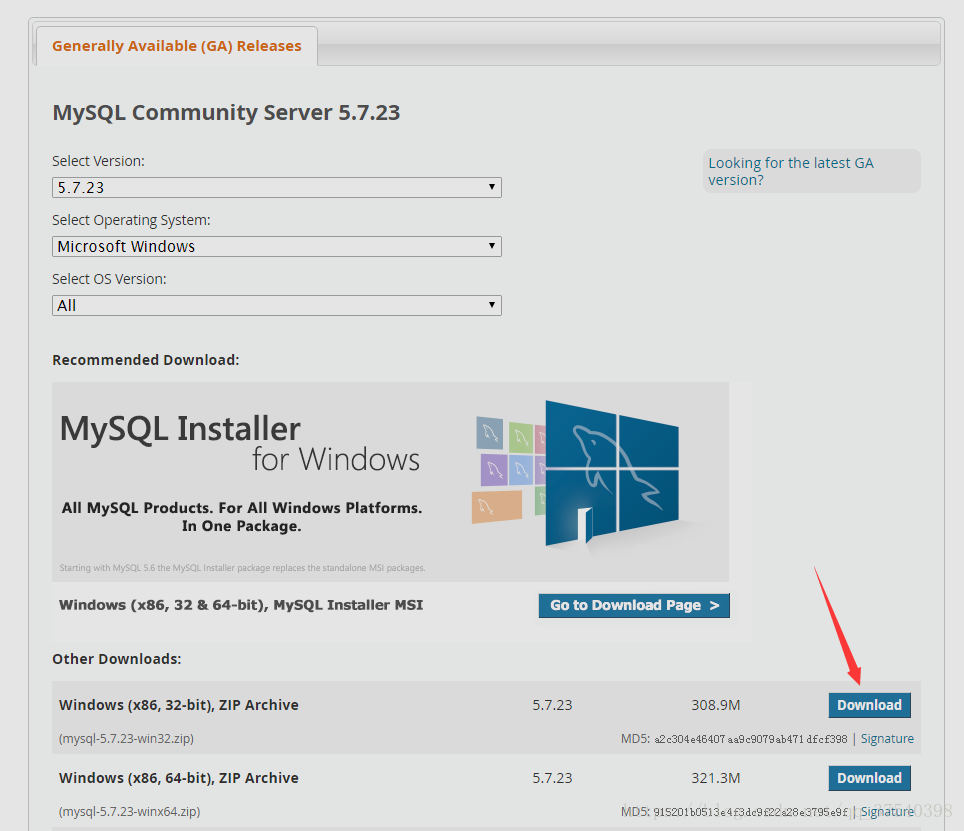Click the (mysql-5.7.23-win32.zip) file name
The width and height of the screenshot is (964, 831).
(126, 739)
